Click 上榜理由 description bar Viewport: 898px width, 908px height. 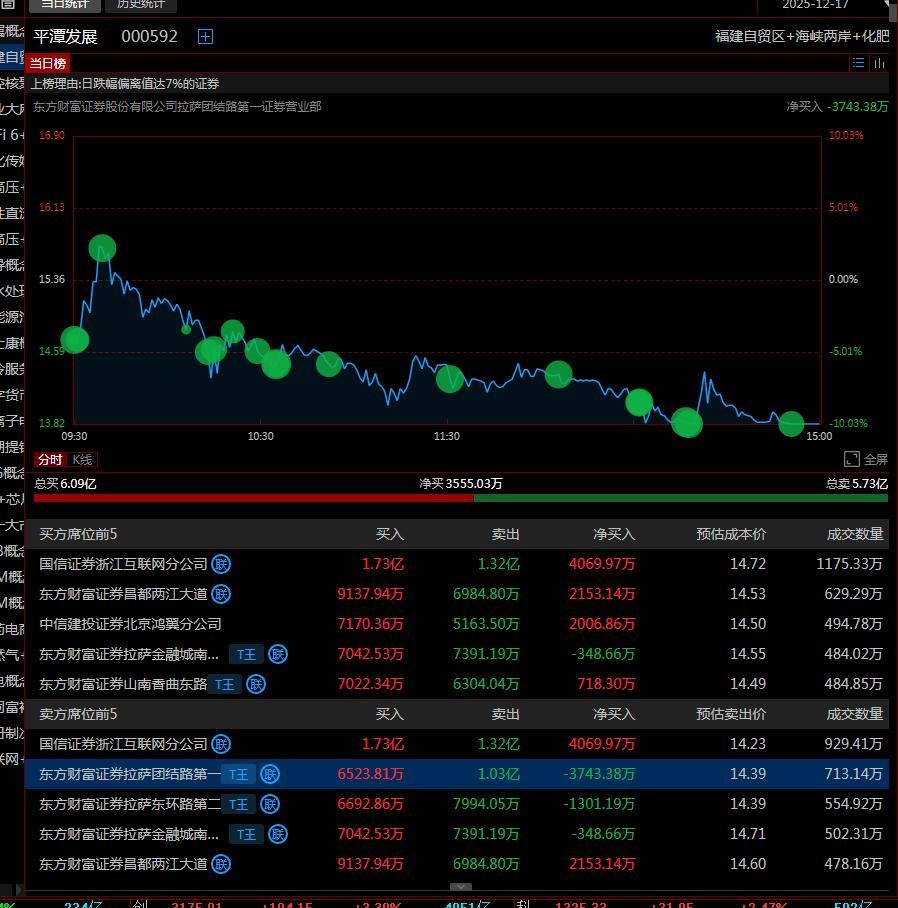pos(457,84)
